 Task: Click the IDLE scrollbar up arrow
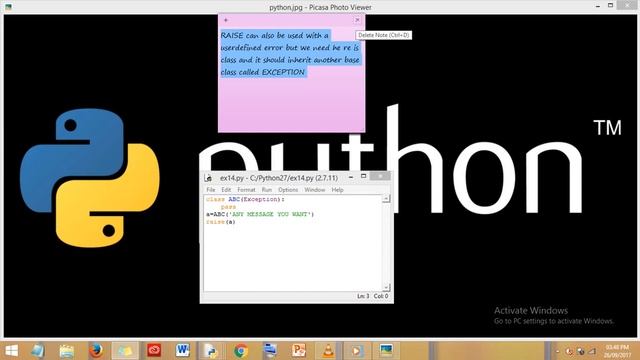point(386,199)
